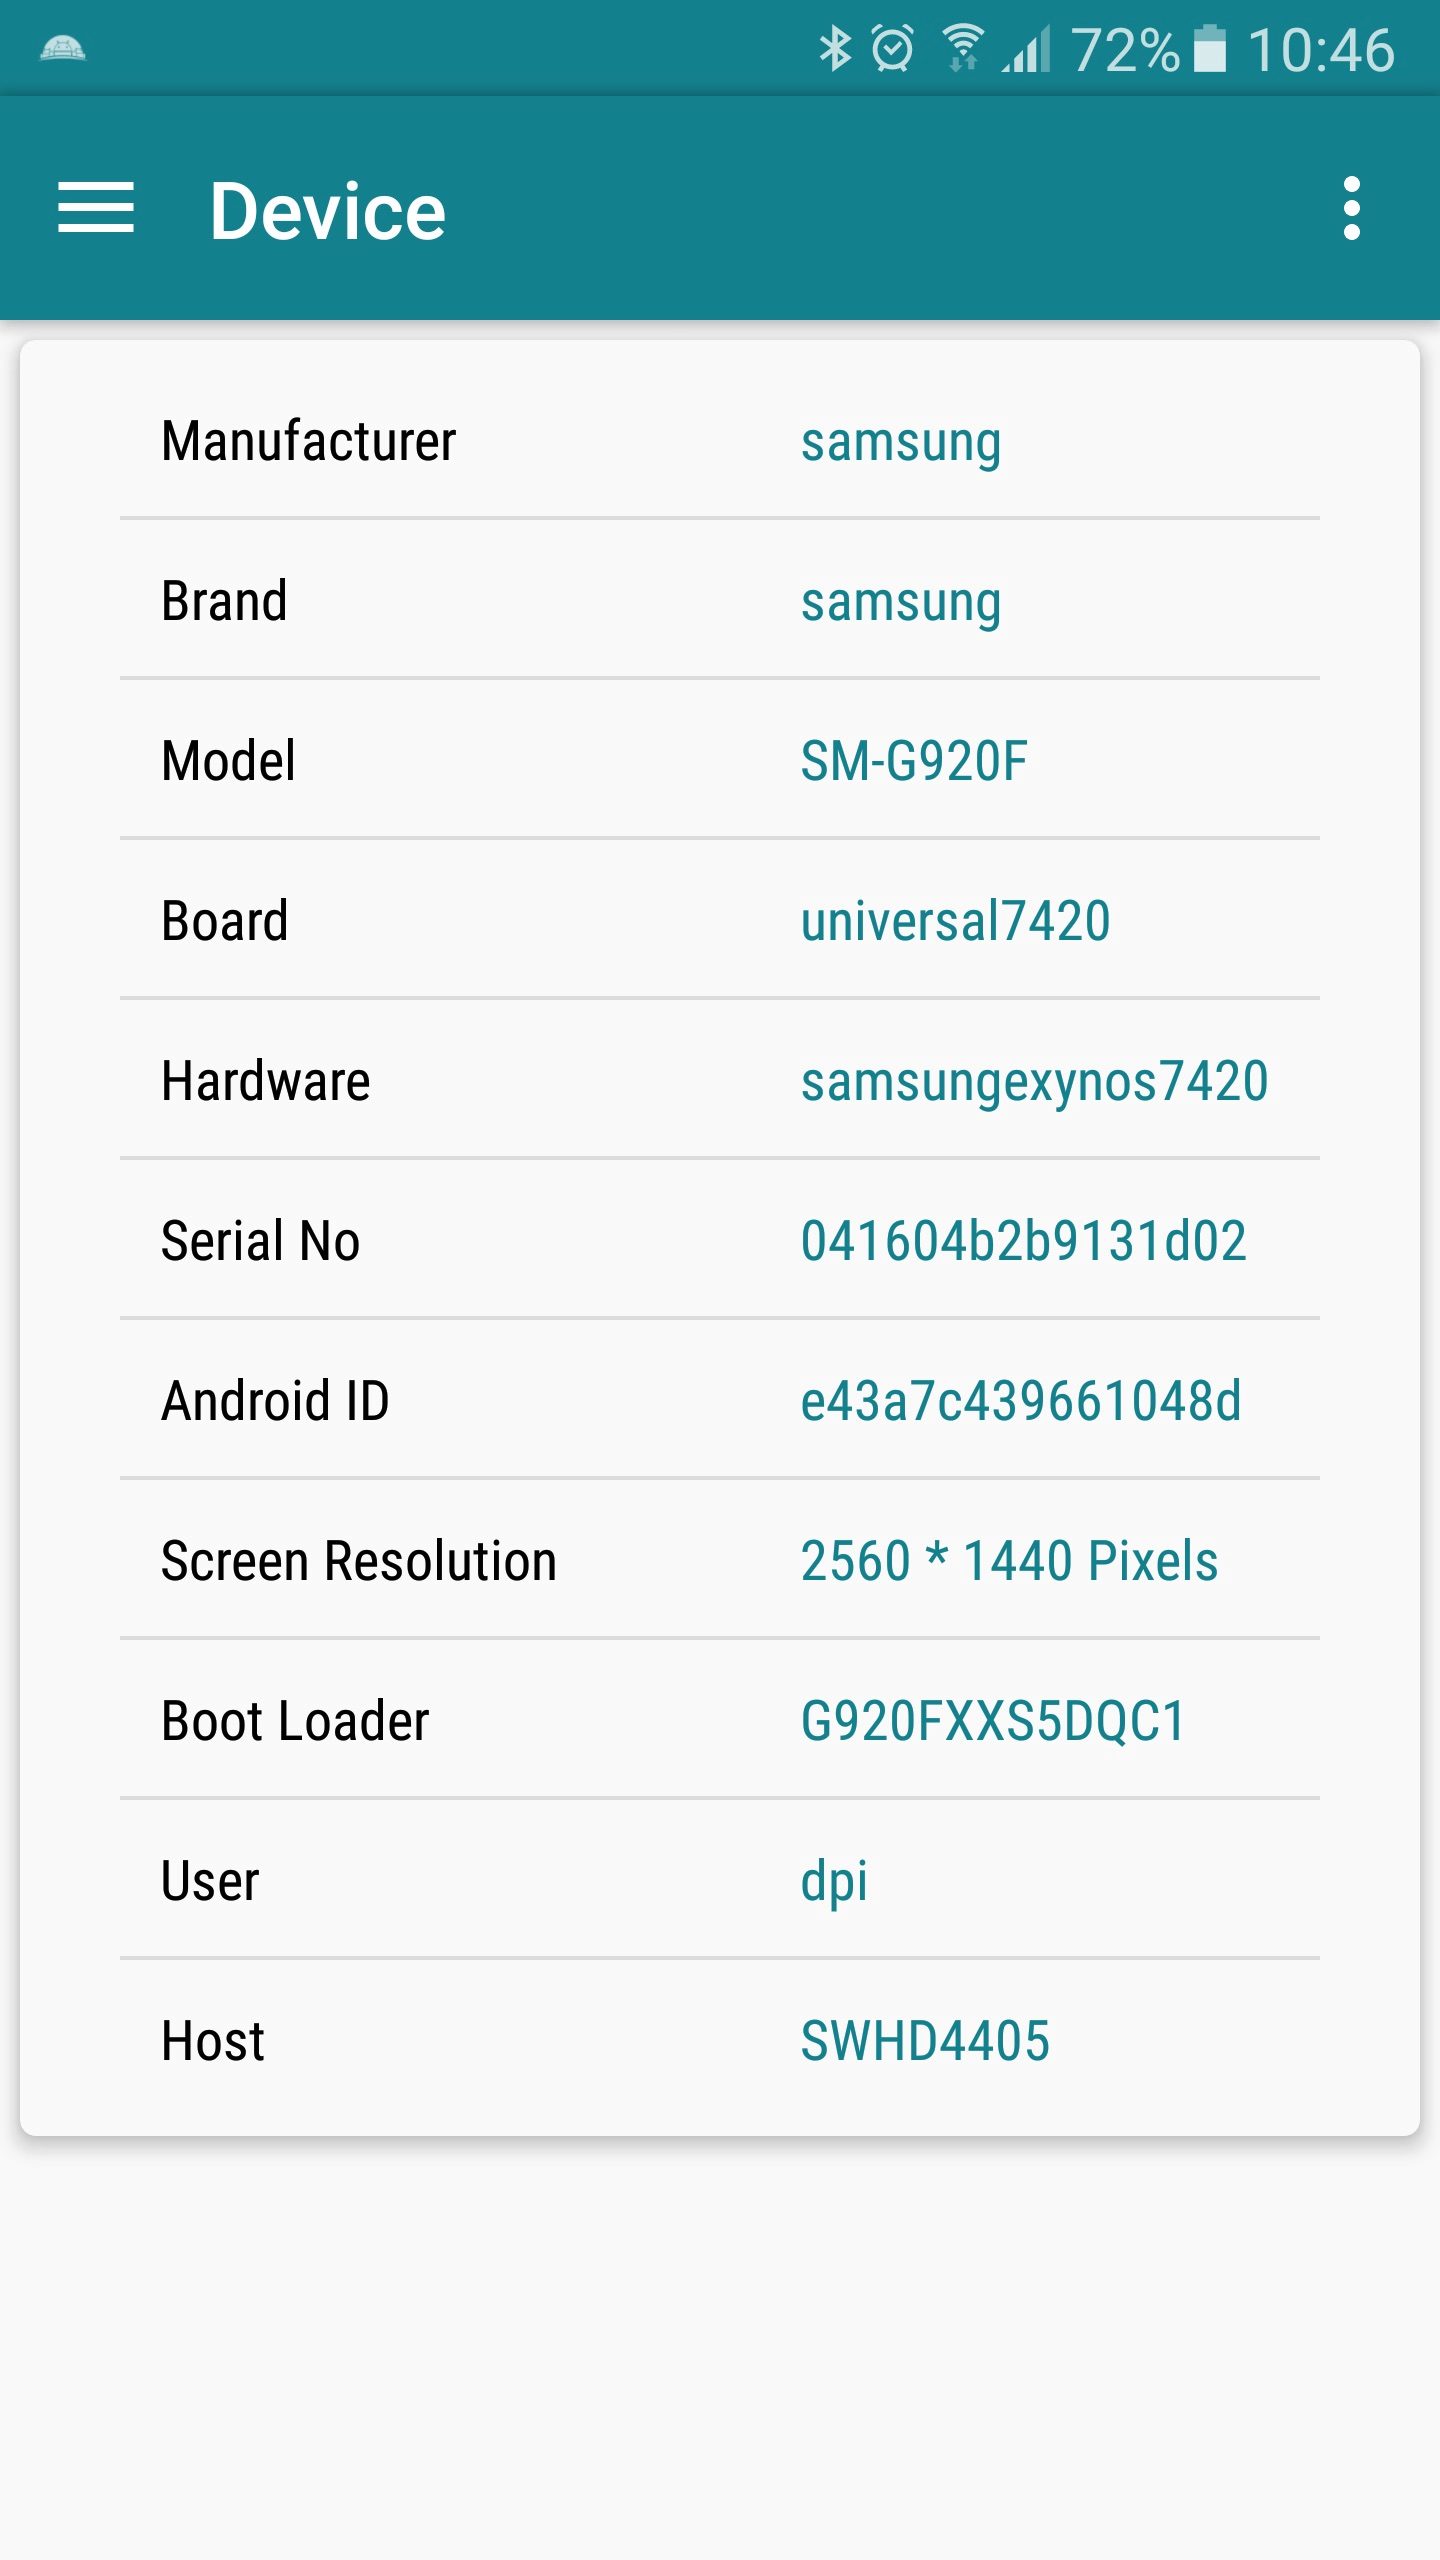Viewport: 1440px width, 2560px height.
Task: Tap the Bluetooth status icon
Action: (x=835, y=49)
